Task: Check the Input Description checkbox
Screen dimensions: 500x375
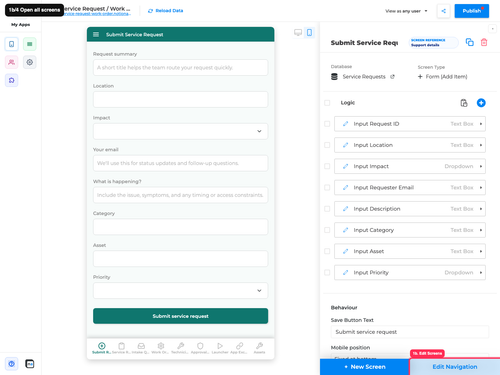Action: [x=327, y=209]
